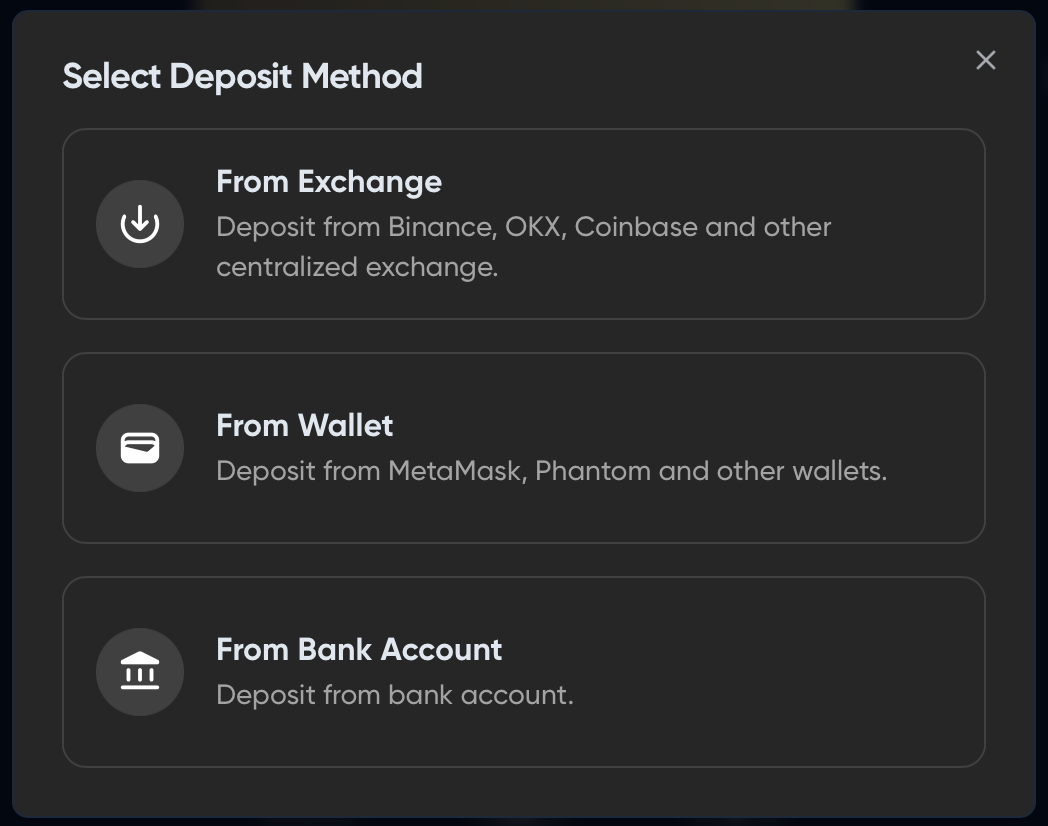Click the download arrow icon beside From Exchange
Screen dimensions: 1048x826
[x=140, y=224]
